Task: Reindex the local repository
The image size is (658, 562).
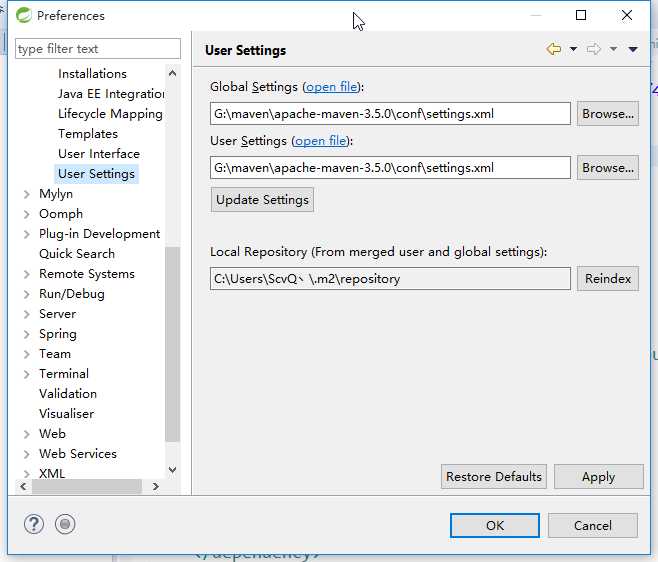Action: pos(608,279)
